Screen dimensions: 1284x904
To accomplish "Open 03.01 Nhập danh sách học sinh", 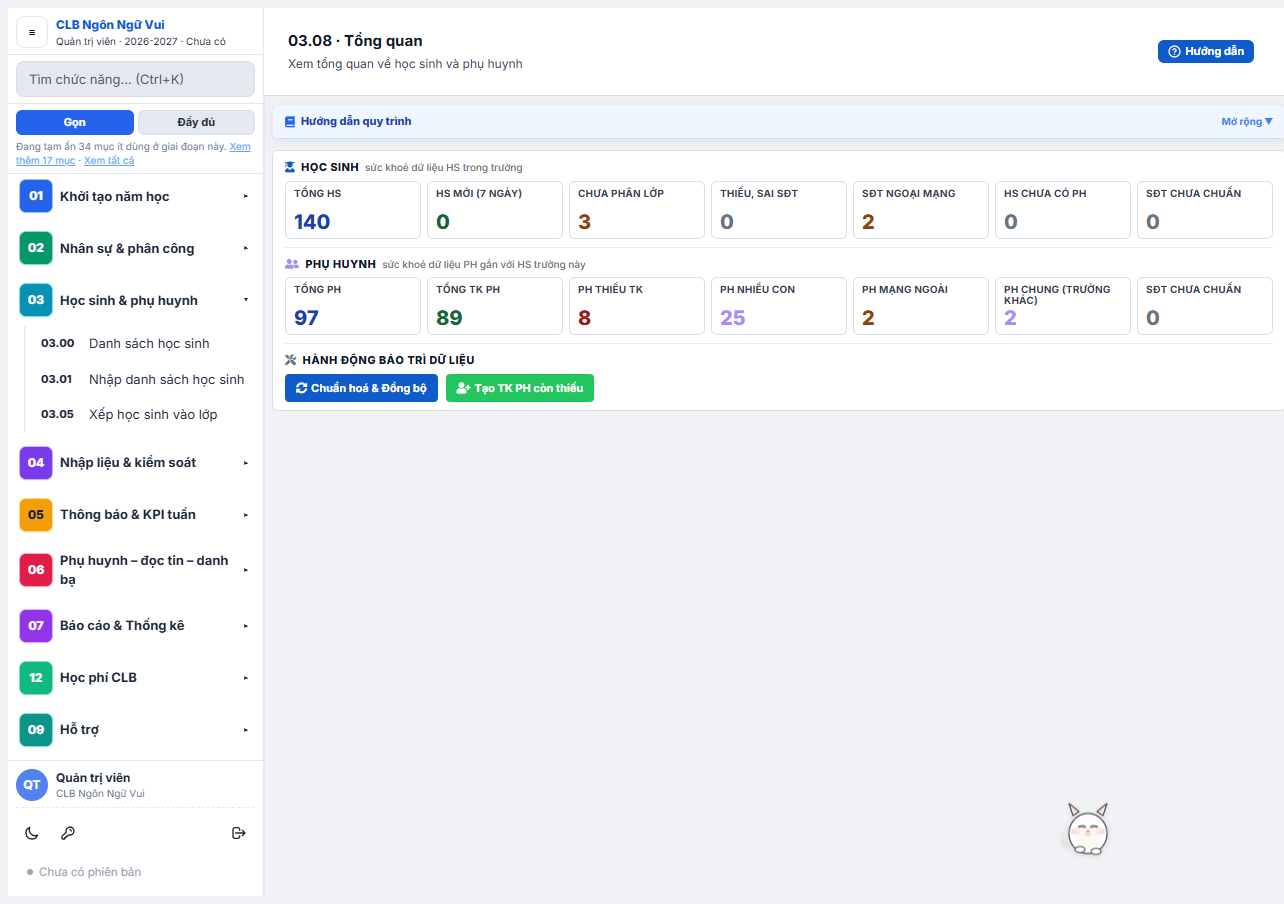I will (x=143, y=379).
